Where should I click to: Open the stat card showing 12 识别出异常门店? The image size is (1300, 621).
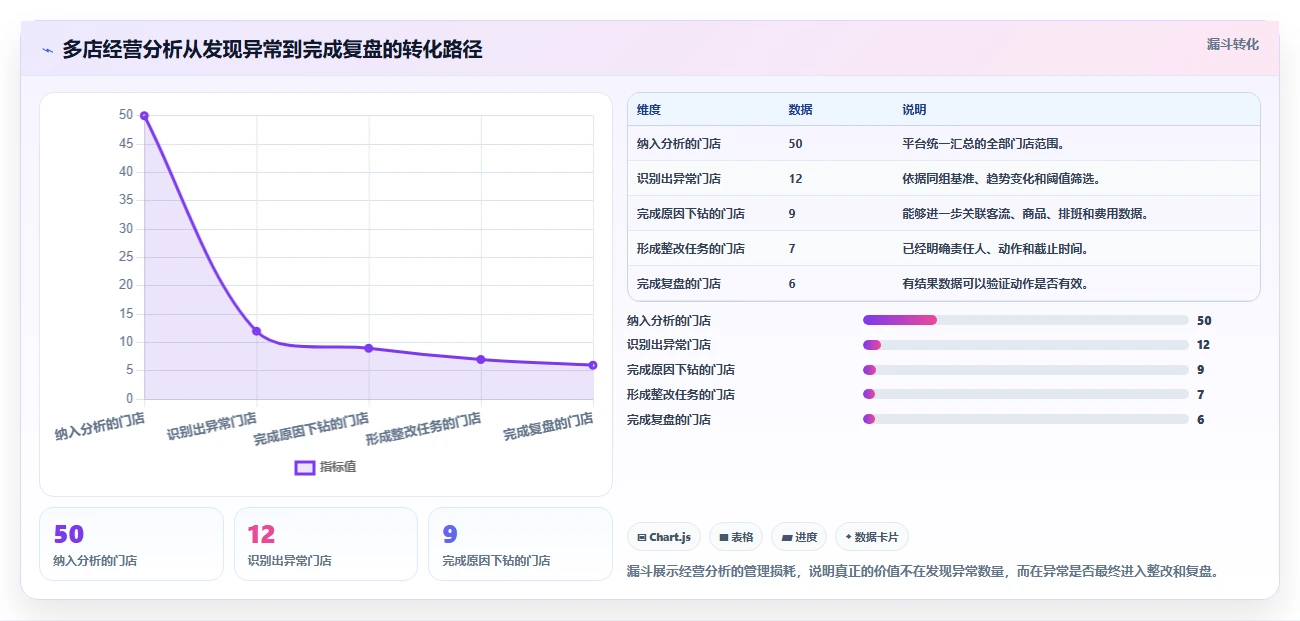326,544
